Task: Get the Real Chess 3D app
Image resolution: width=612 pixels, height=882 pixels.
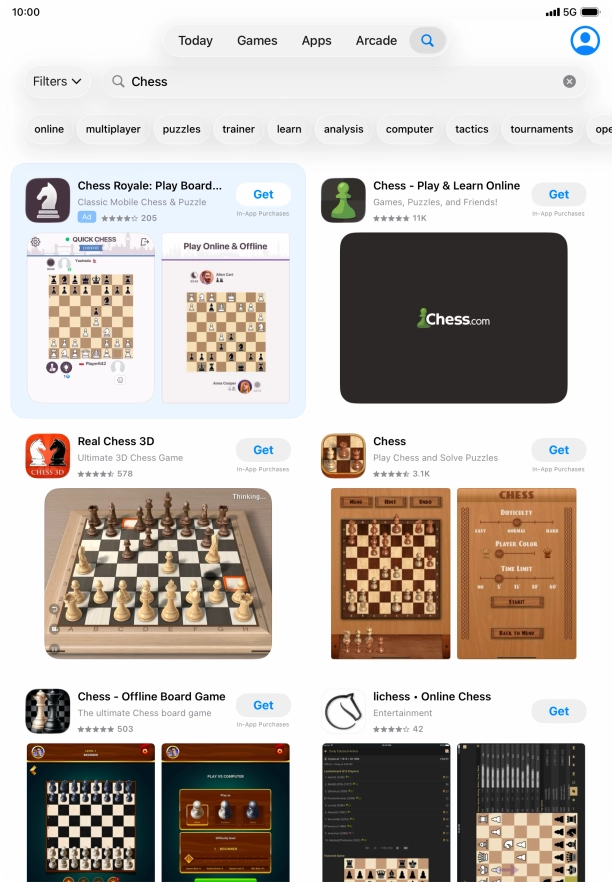Action: 263,450
